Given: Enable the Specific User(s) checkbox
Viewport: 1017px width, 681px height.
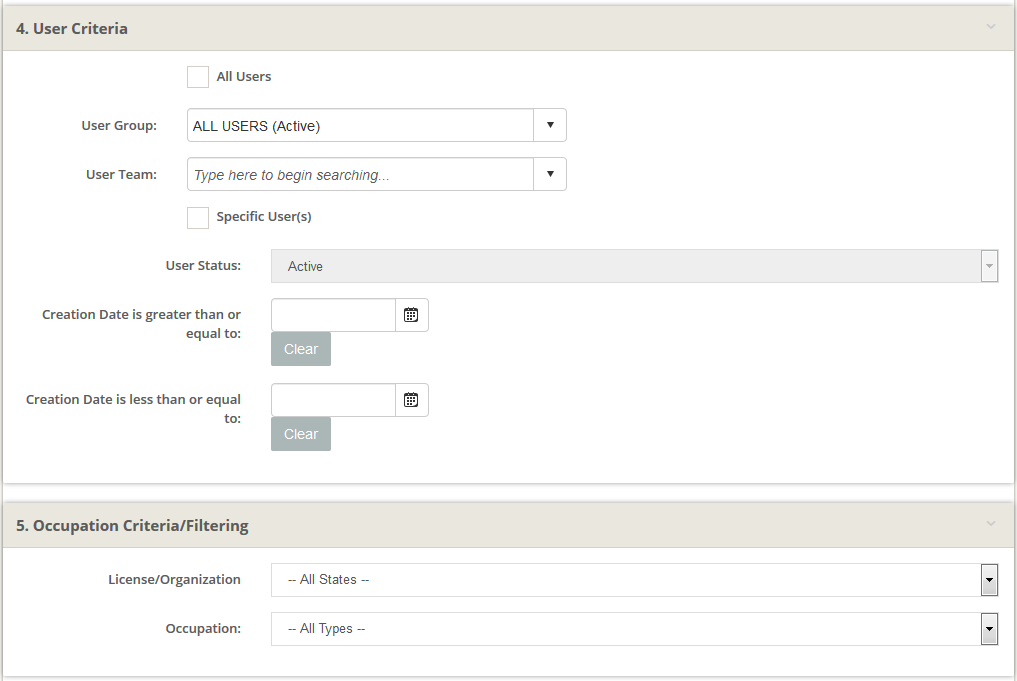Looking at the screenshot, I should click(x=198, y=217).
